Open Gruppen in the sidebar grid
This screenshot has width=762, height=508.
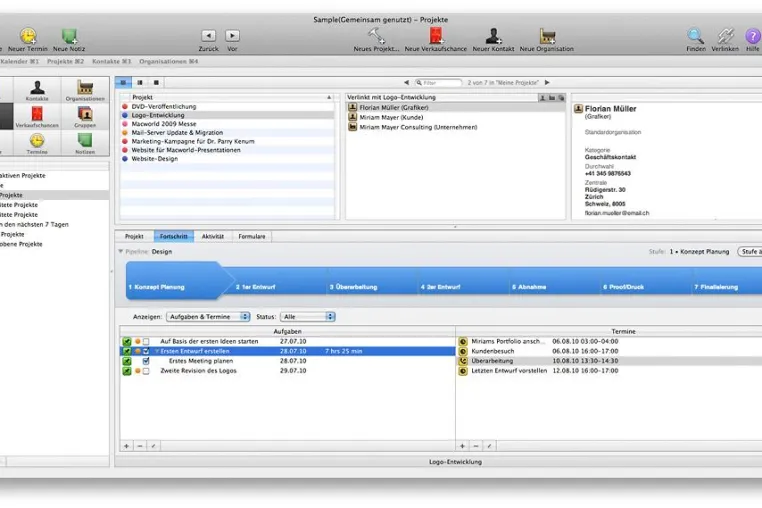85,117
